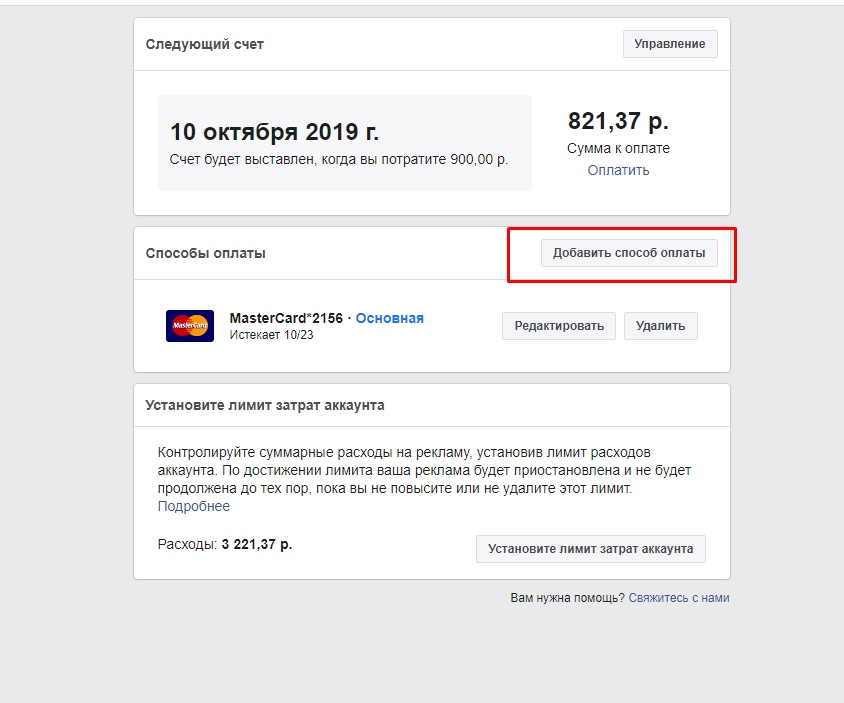Click the Следующий счет section header
The width and height of the screenshot is (844, 703).
[205, 44]
